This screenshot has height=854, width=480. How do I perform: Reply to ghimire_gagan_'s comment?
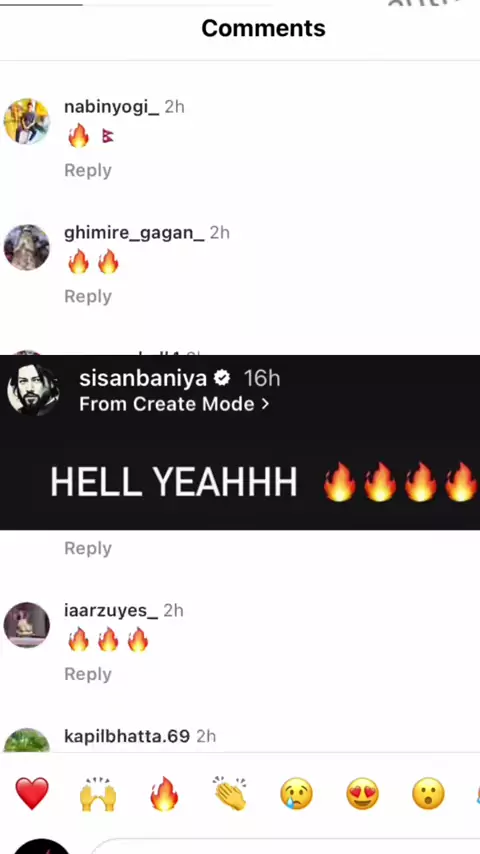[88, 296]
